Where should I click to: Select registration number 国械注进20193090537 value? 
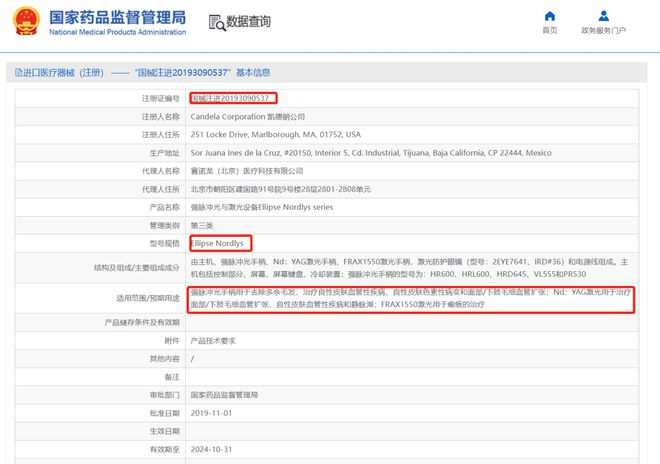coord(230,98)
